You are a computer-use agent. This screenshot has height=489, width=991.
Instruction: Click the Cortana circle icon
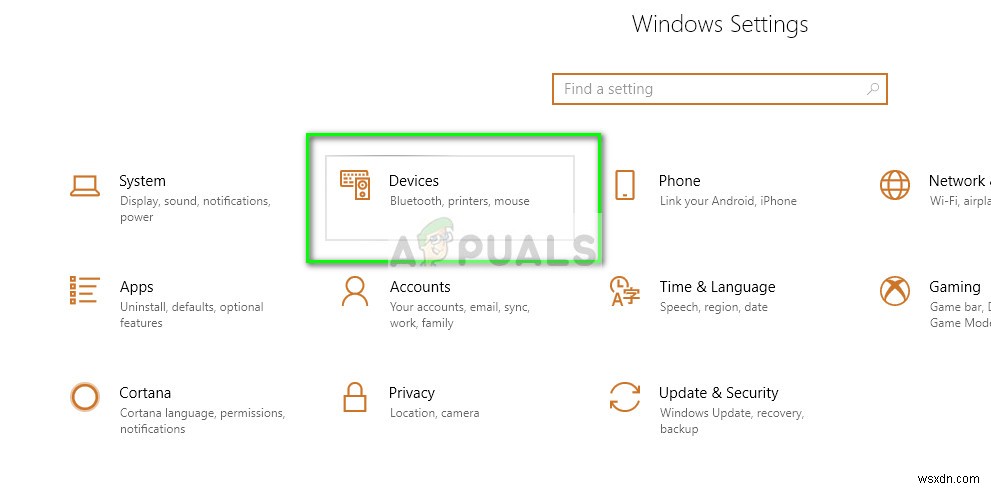pos(85,397)
